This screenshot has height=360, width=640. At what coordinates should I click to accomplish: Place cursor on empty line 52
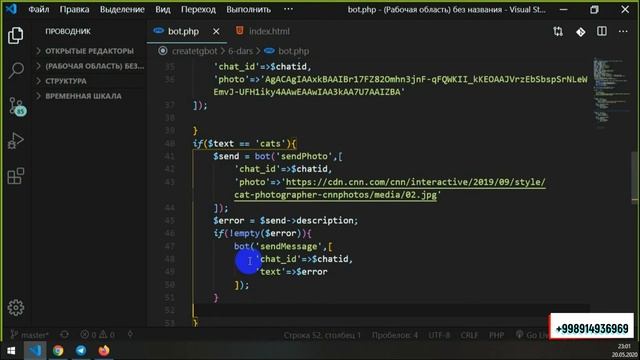[390, 310]
